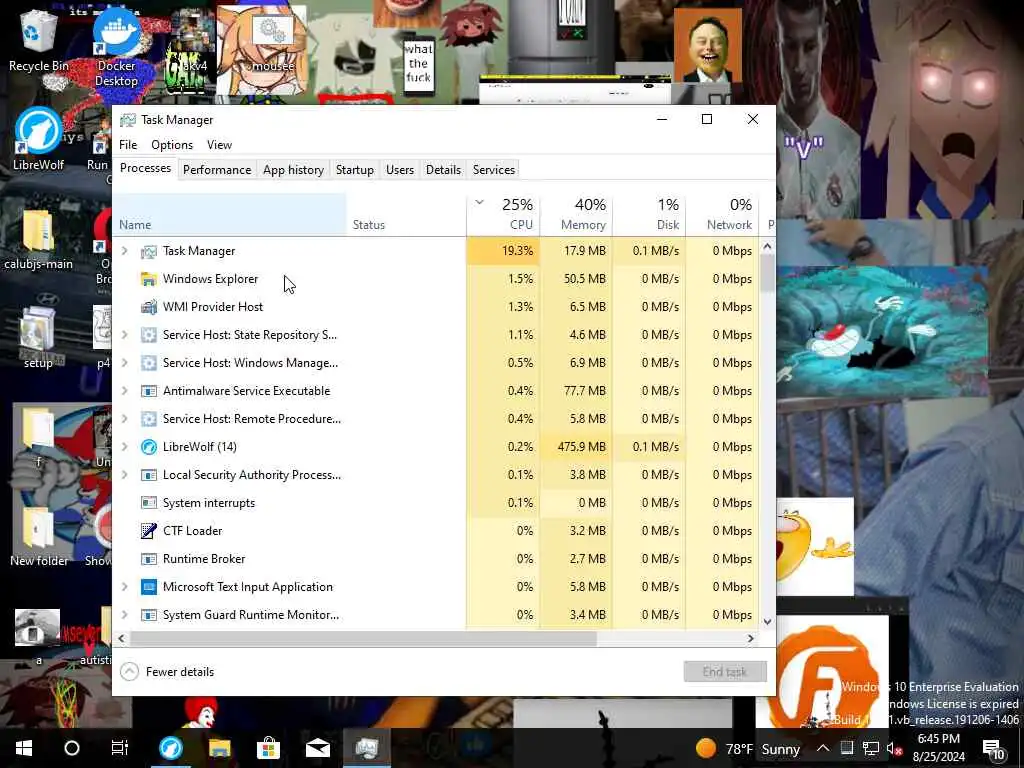Click the System interrupts process icon
This screenshot has height=768, width=1024.
(149, 503)
